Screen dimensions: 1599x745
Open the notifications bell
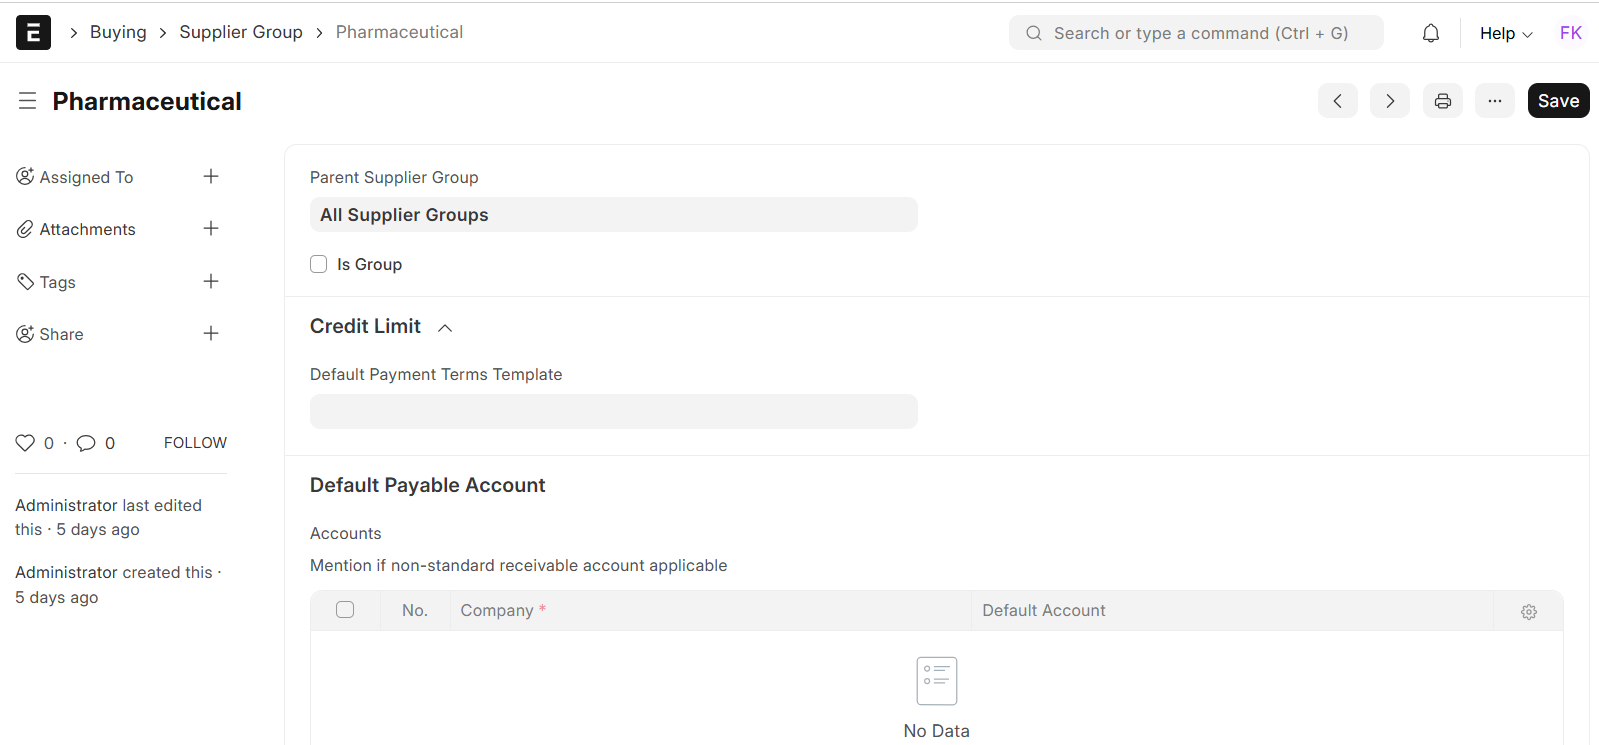pos(1431,33)
